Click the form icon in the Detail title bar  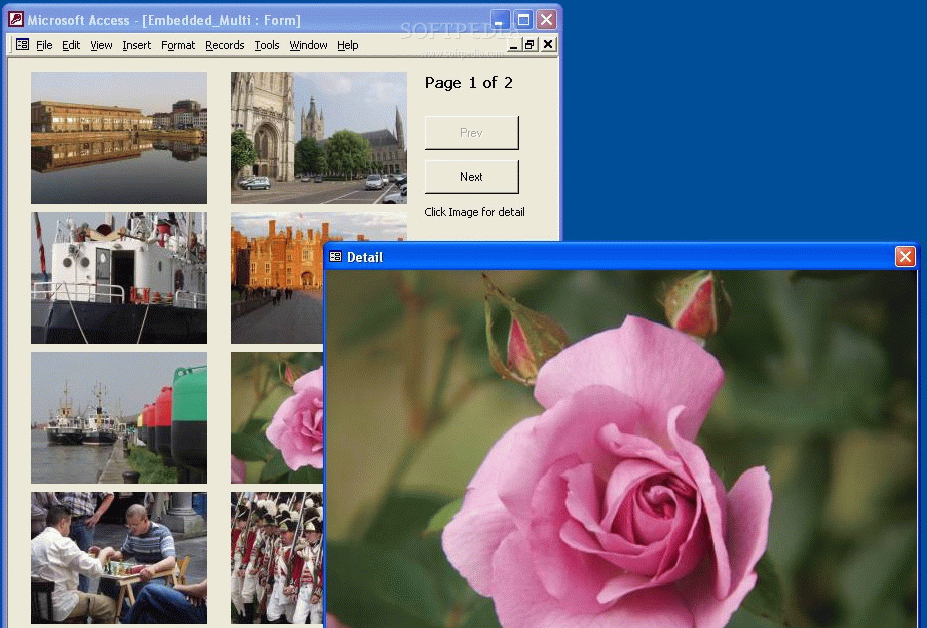coord(335,257)
